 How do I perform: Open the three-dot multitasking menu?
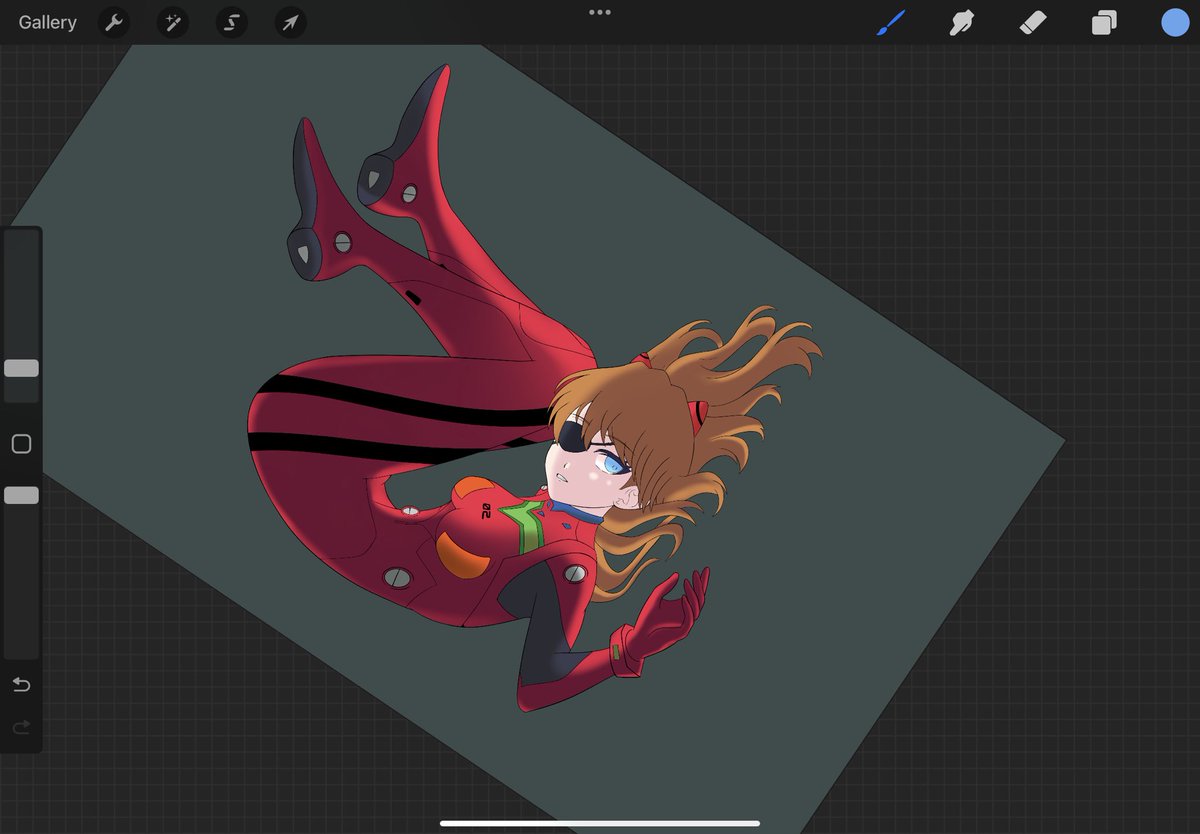click(600, 12)
